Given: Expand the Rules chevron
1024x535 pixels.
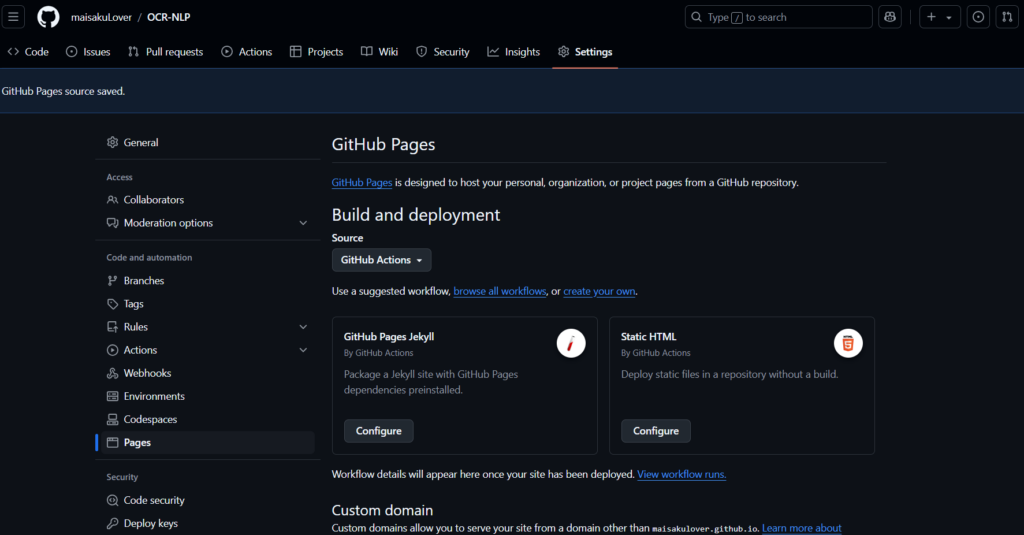Looking at the screenshot, I should click(303, 327).
